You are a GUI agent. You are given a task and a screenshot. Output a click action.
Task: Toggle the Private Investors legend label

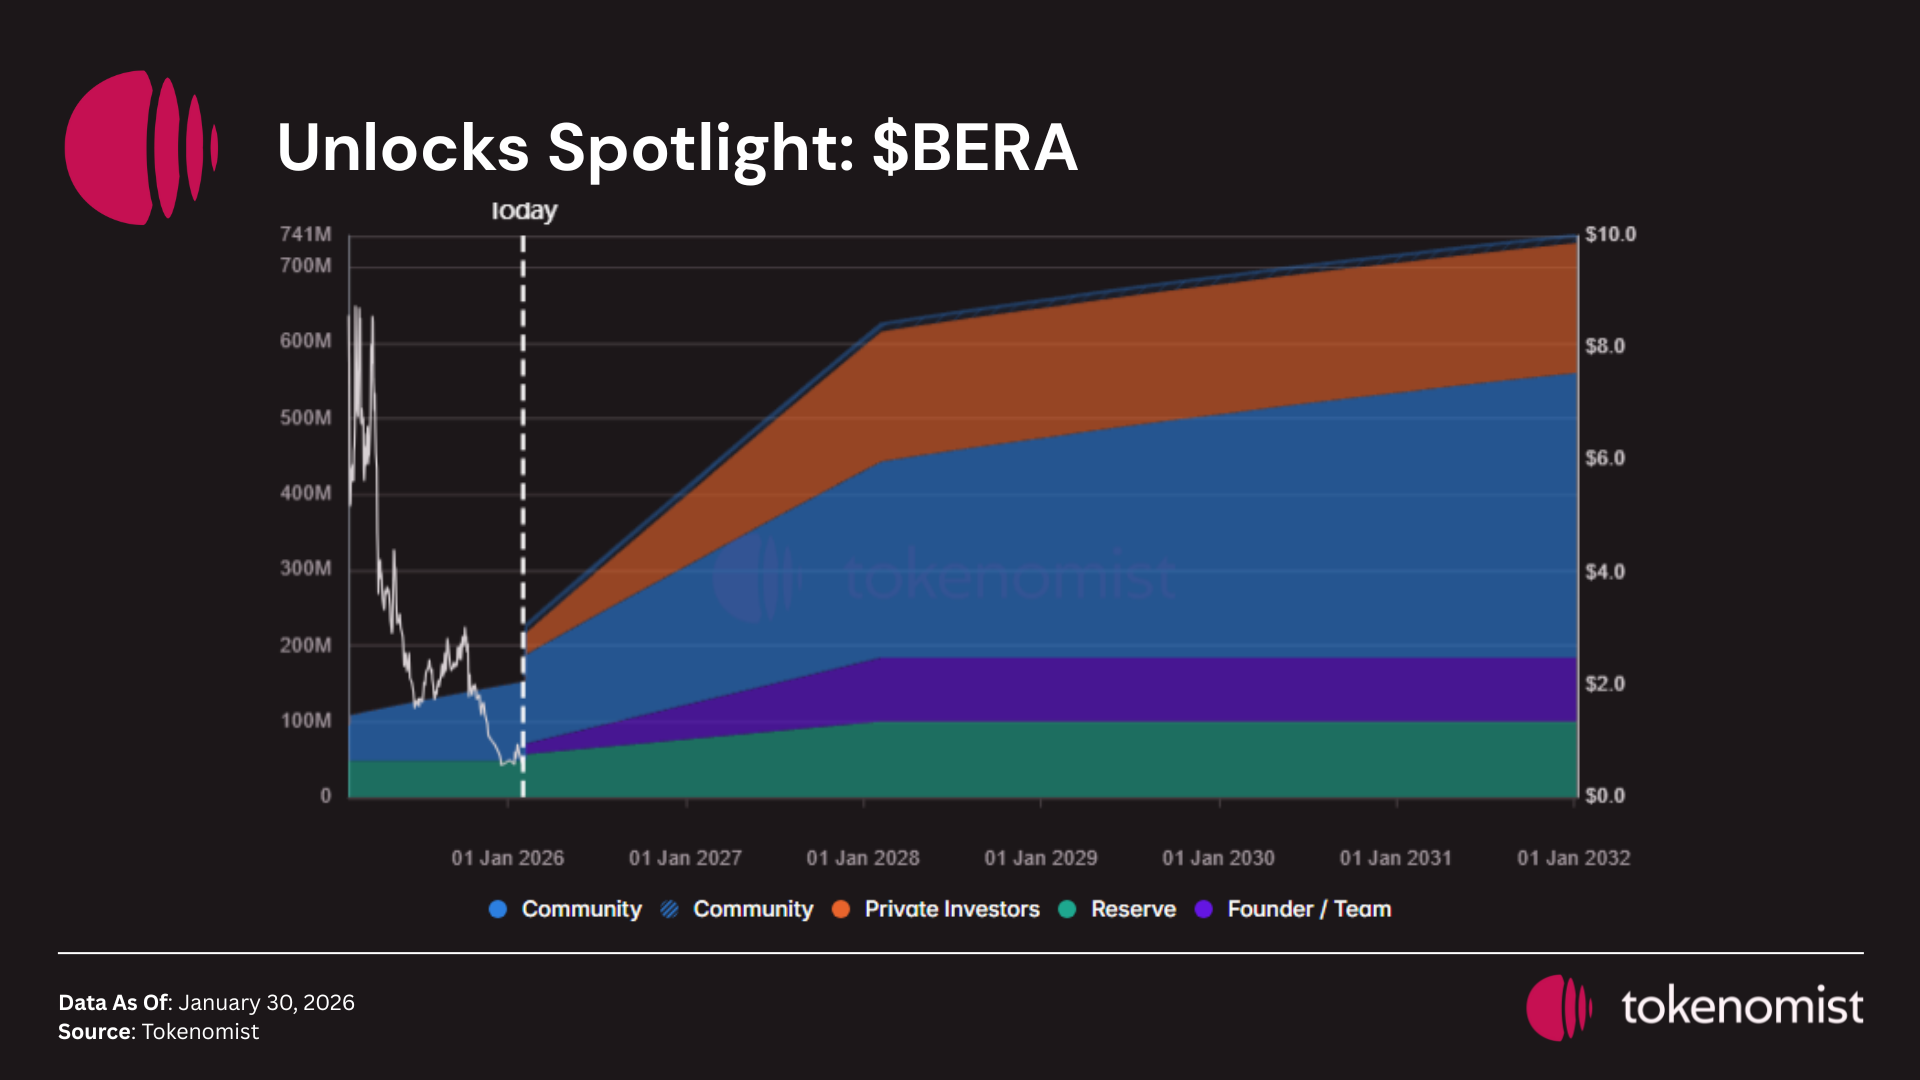[x=951, y=909]
